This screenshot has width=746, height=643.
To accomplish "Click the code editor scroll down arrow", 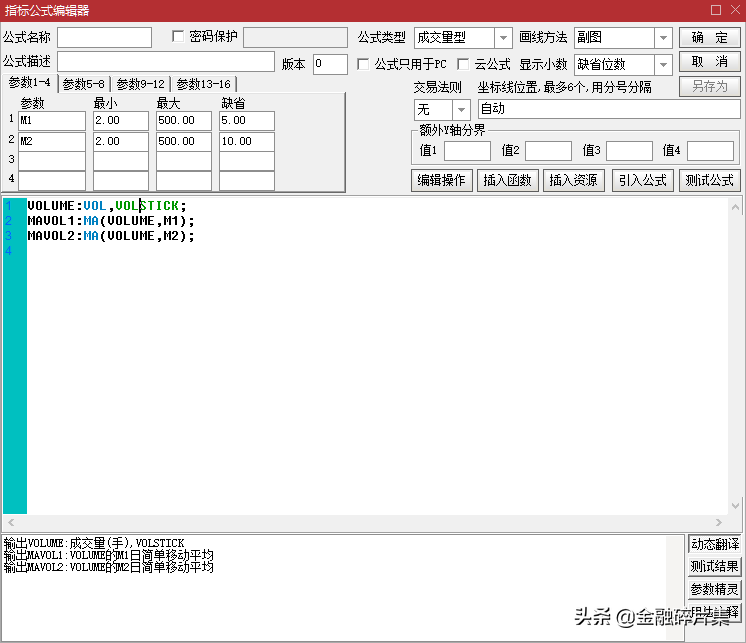I will coord(735,506).
